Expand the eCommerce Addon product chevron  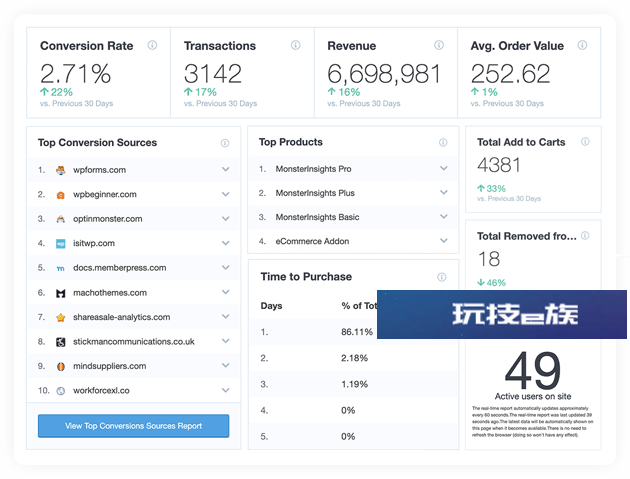click(x=444, y=240)
